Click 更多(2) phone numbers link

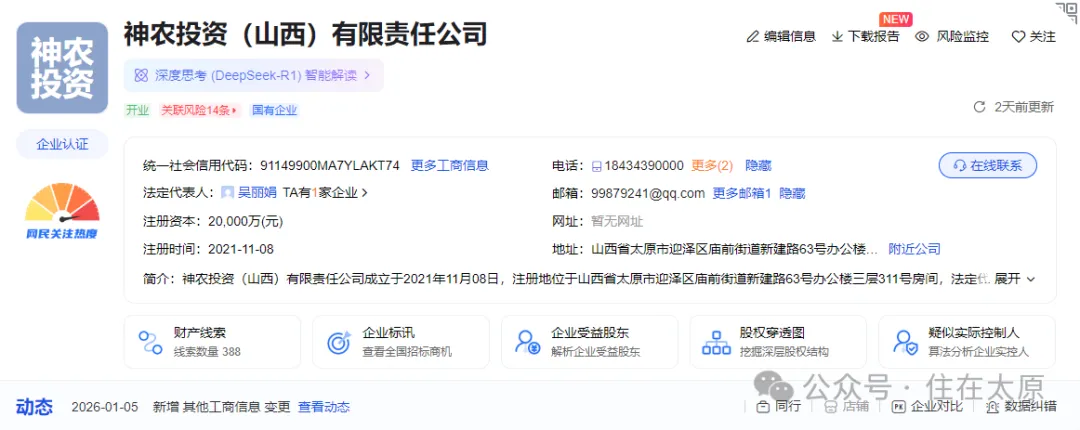(x=712, y=165)
